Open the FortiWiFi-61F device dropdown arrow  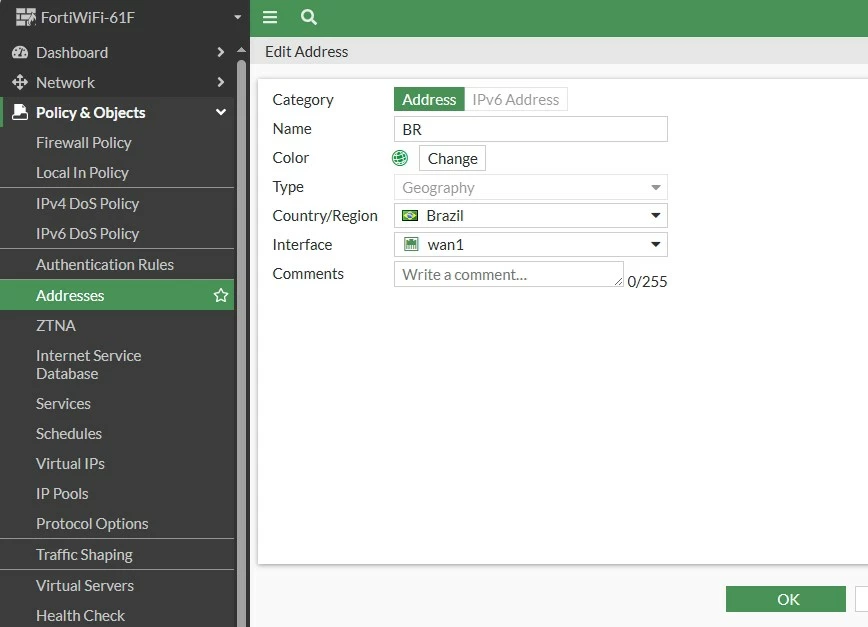[237, 17]
